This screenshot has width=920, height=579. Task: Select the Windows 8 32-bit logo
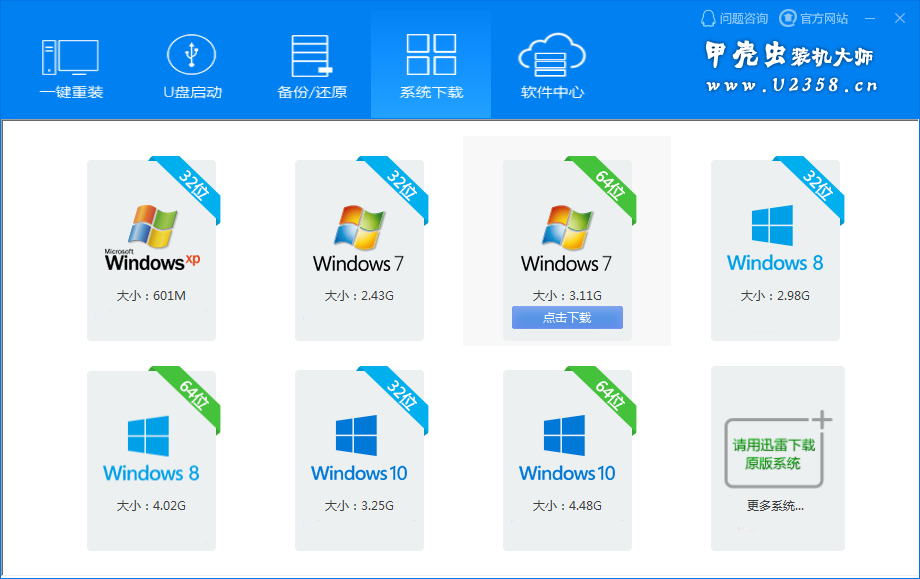coord(774,238)
